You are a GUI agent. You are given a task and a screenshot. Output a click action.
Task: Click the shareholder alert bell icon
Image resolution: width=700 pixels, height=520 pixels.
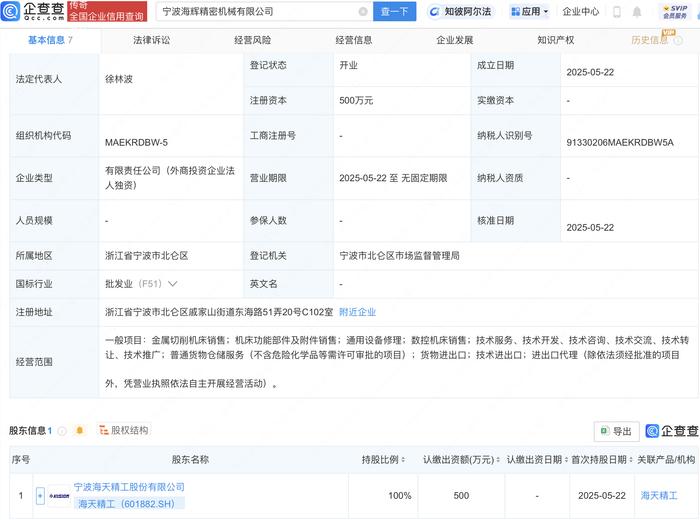80,430
